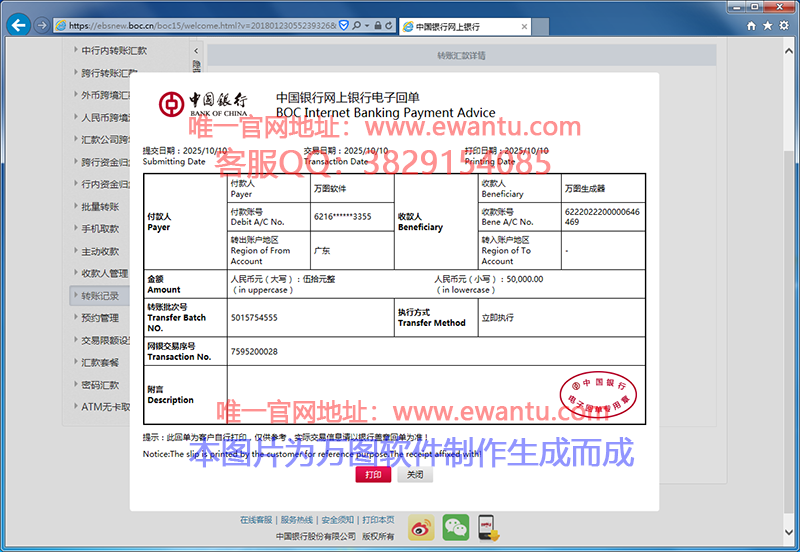Click the URL address field
Screen dimensions: 800x552
click(x=202, y=25)
